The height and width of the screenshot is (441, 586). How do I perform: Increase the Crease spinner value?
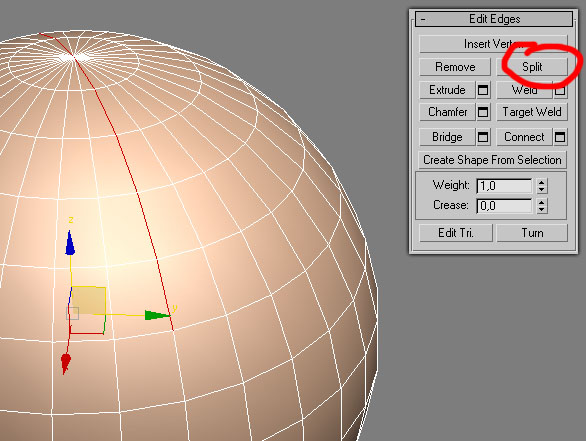[x=542, y=203]
